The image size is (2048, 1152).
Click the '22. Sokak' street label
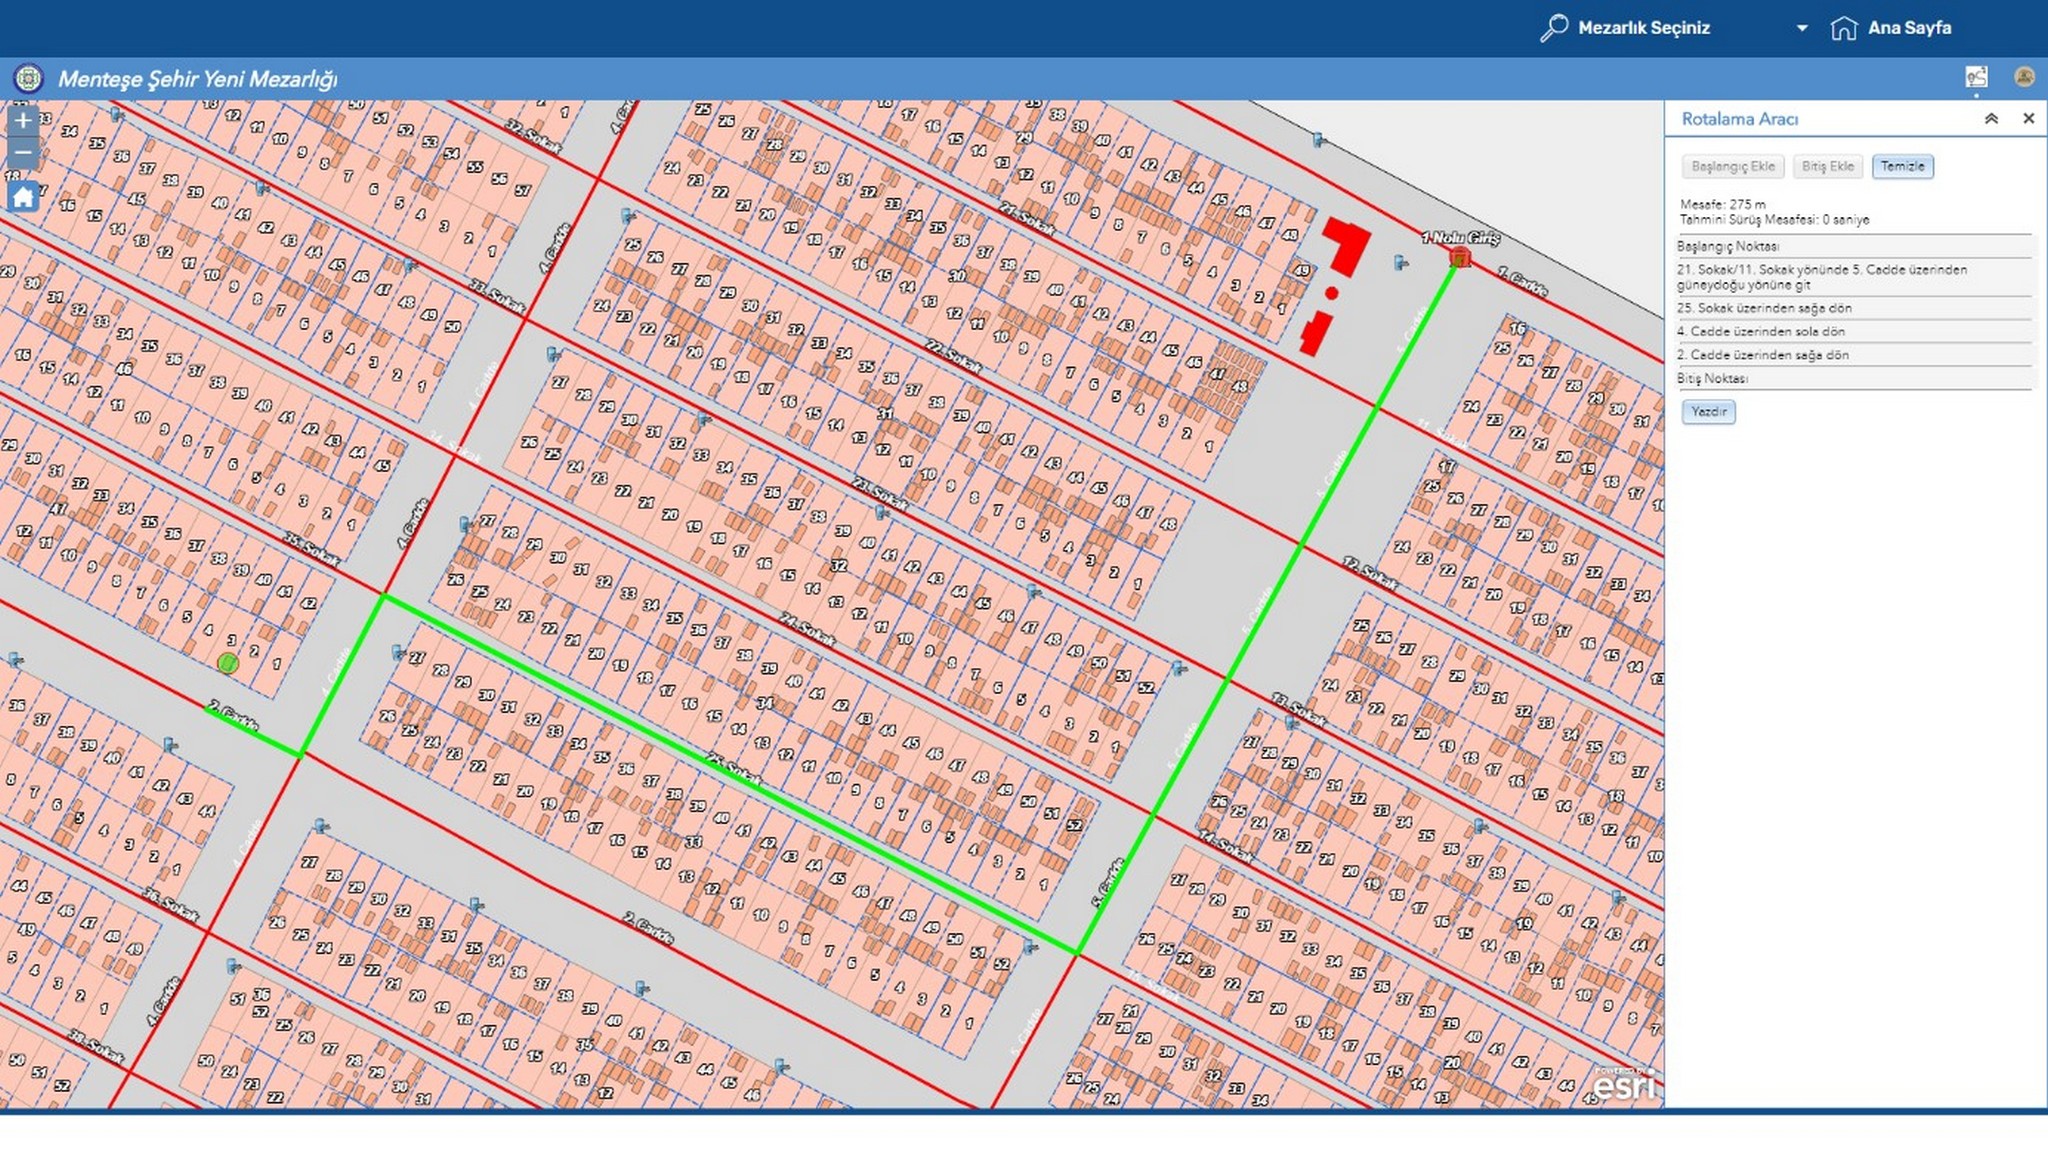tap(952, 355)
